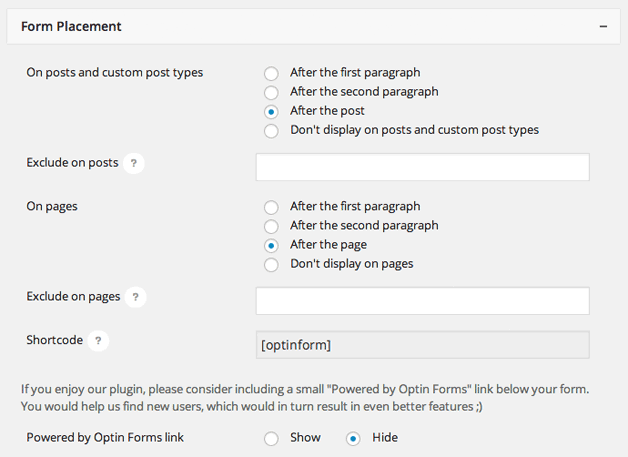Click the Powered by Optin Forms link label

[105, 437]
